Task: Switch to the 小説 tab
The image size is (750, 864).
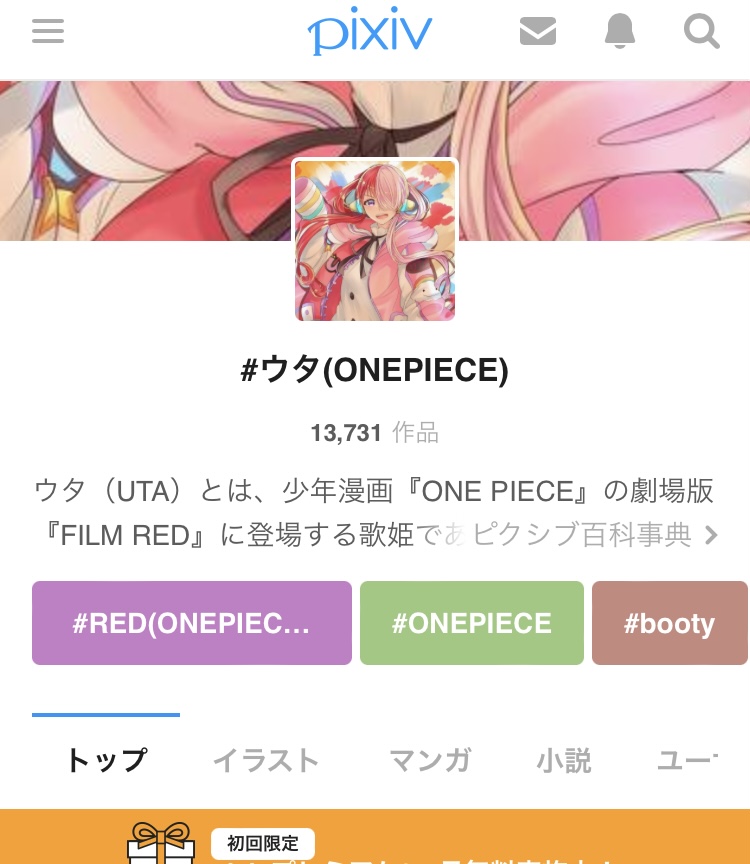Action: tap(564, 760)
